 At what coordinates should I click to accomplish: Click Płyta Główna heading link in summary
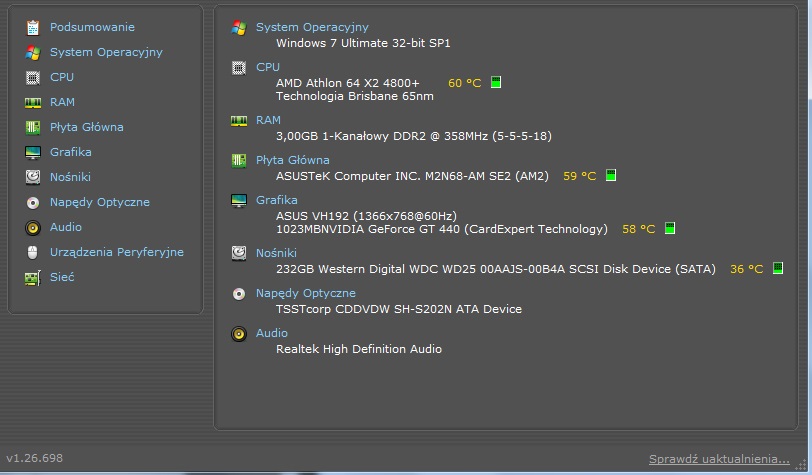(293, 160)
